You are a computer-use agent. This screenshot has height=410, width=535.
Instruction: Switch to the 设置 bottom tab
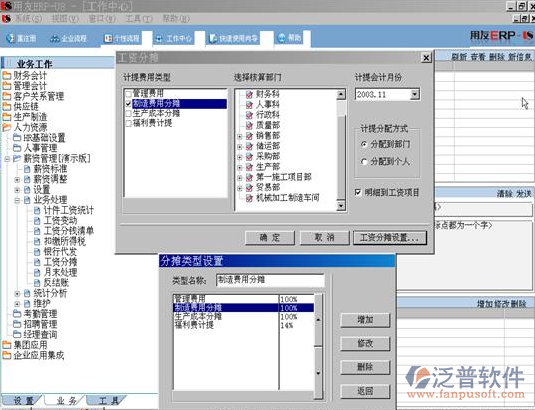coord(23,400)
